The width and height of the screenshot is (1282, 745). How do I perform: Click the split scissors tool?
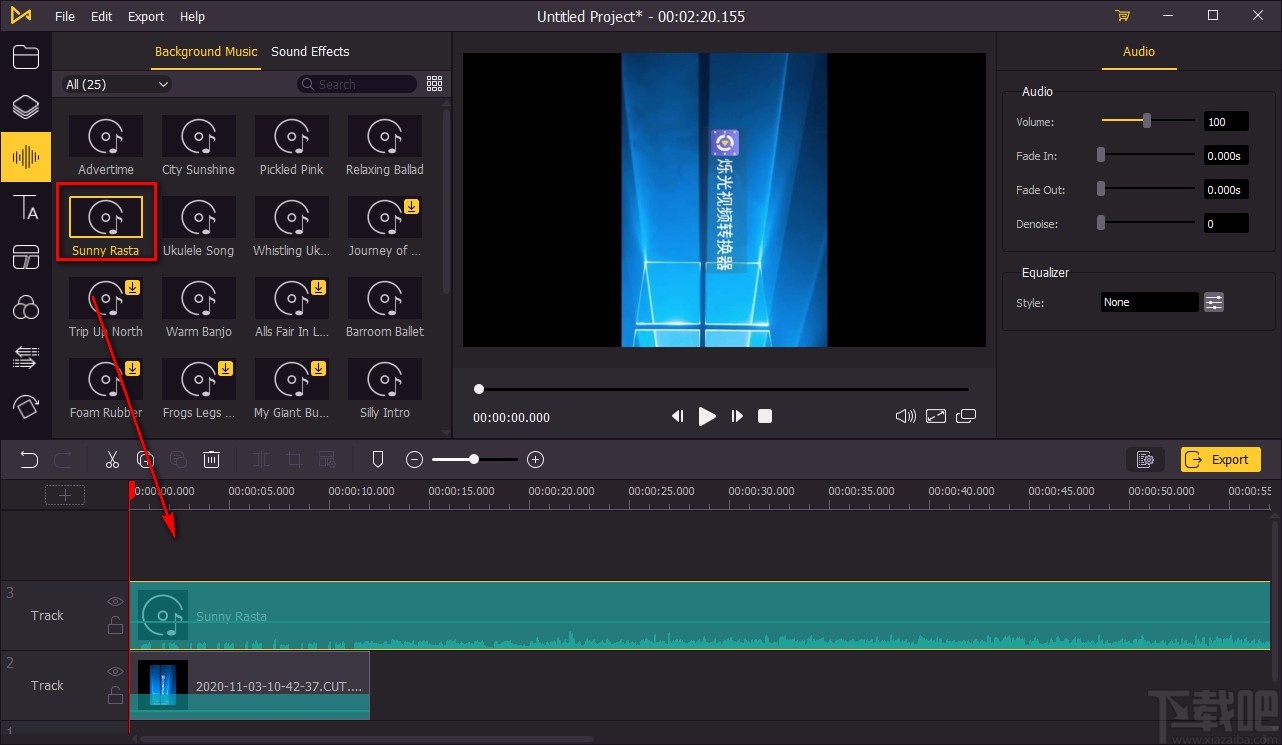pos(112,460)
